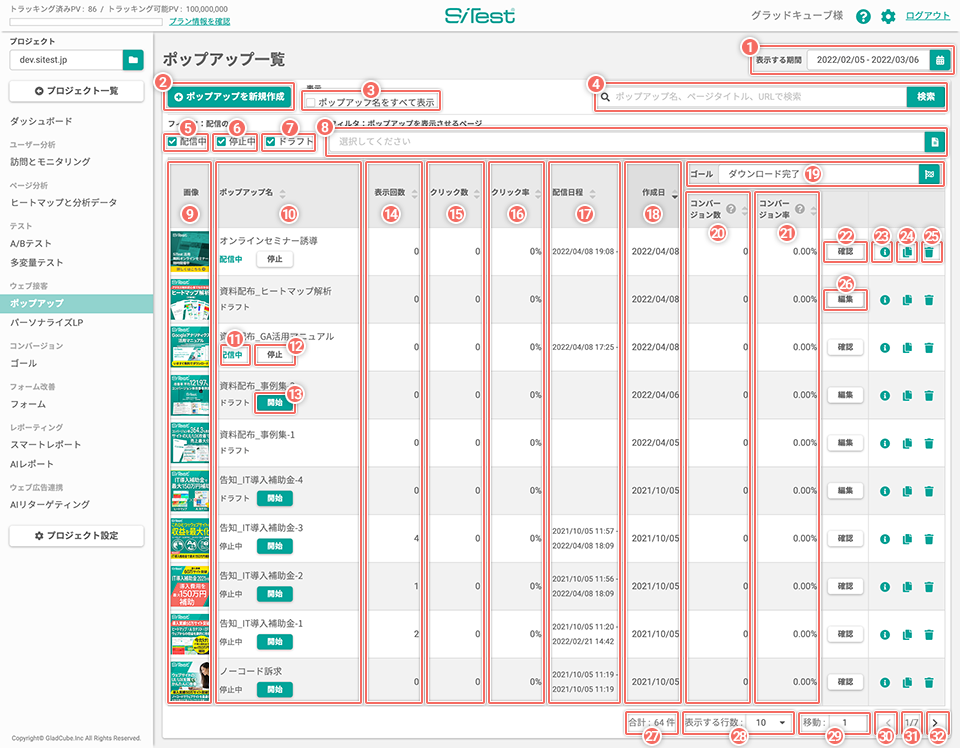The width and height of the screenshot is (960, 748).
Task: Delete the オンラインセミナー誘導 popup
Action: [931, 252]
